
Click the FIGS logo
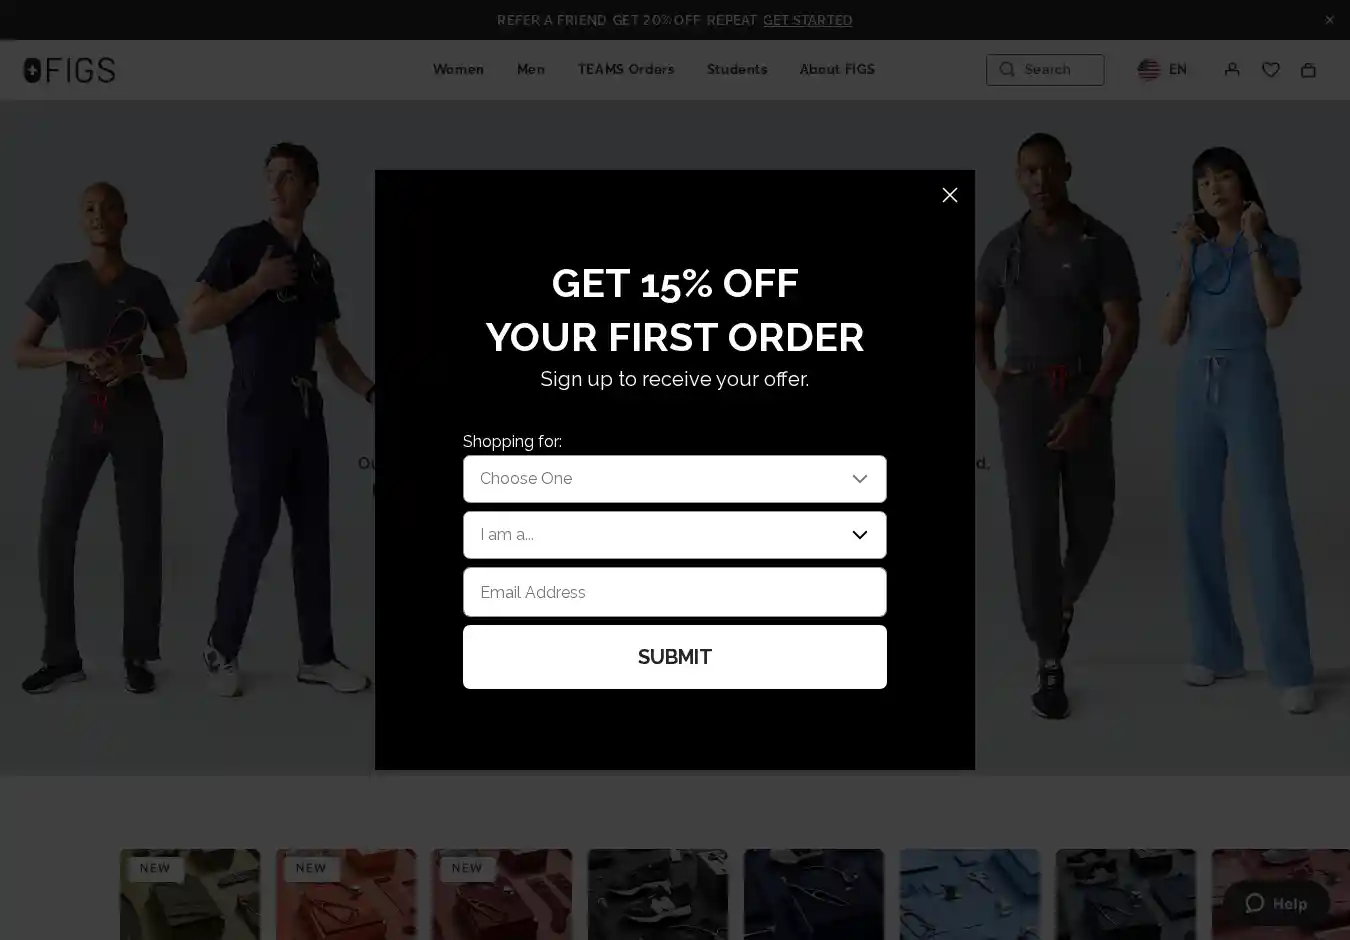tap(69, 70)
